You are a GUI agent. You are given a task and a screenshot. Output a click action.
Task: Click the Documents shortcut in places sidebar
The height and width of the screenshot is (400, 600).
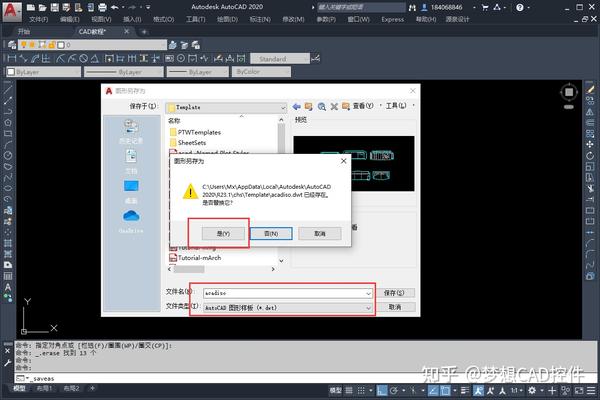(131, 161)
